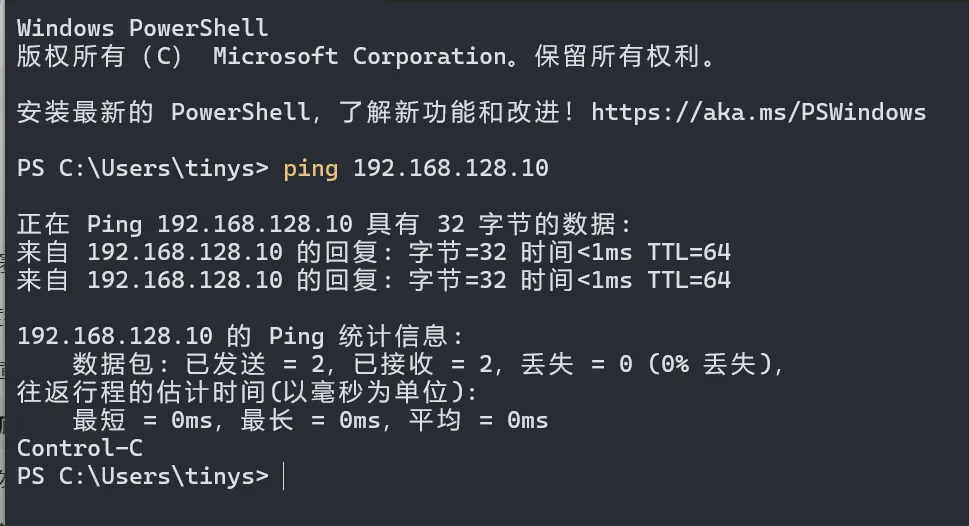969x526 pixels.
Task: Click the '平均 = 0ms' value
Action: (x=478, y=420)
